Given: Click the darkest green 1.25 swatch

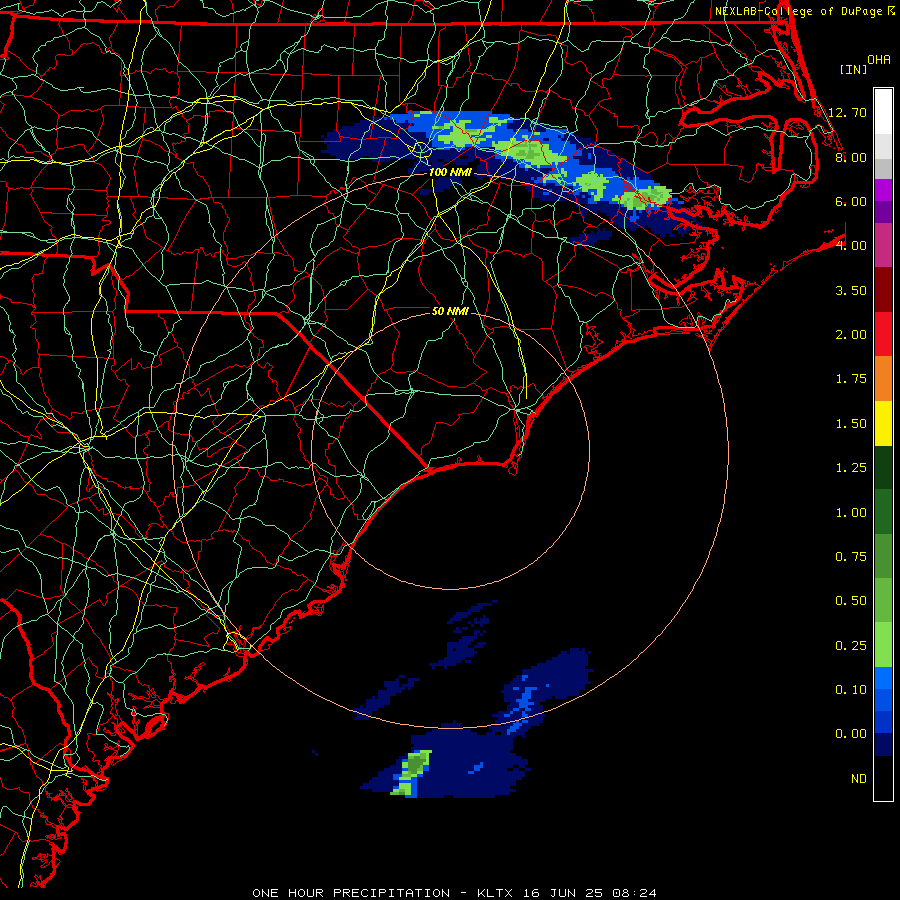Looking at the screenshot, I should coord(883,467).
